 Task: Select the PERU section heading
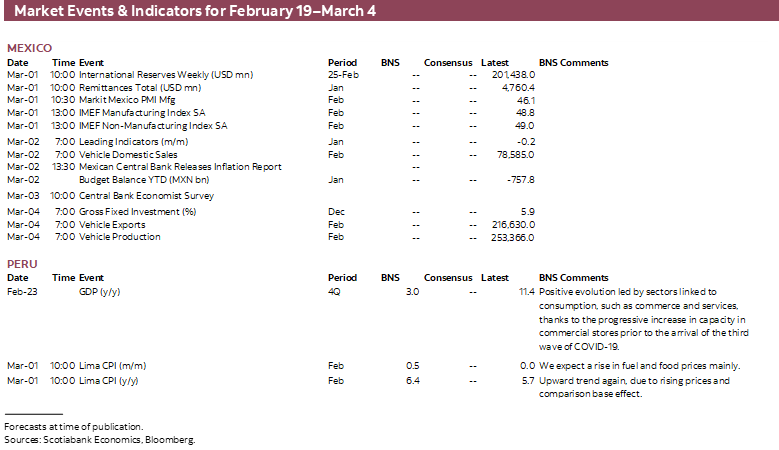coord(22,263)
